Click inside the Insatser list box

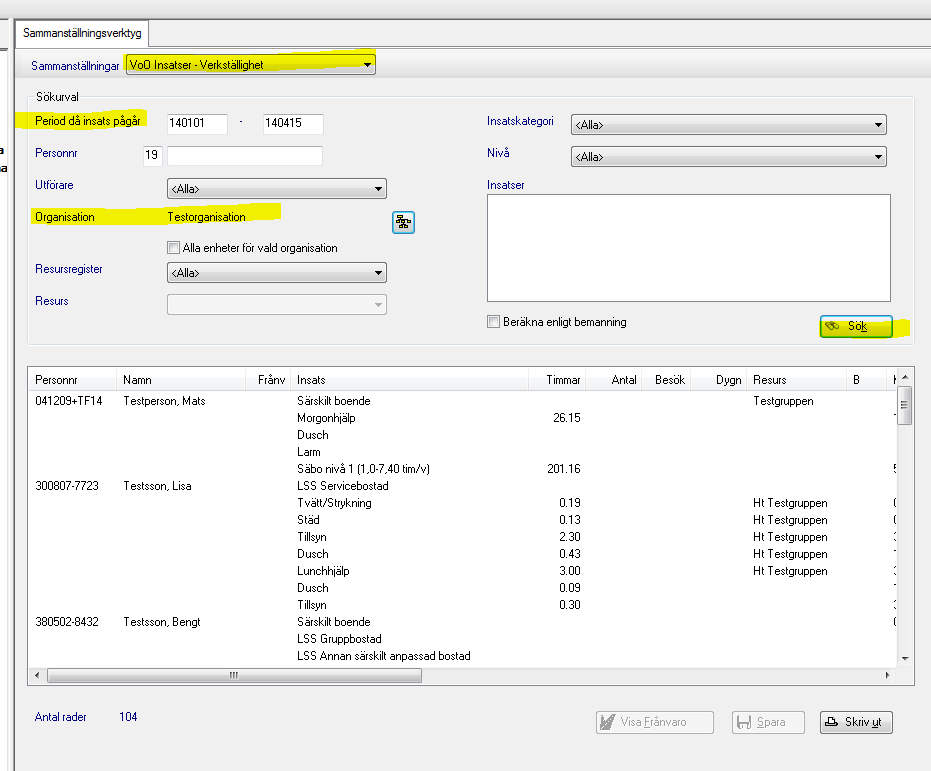coord(689,248)
